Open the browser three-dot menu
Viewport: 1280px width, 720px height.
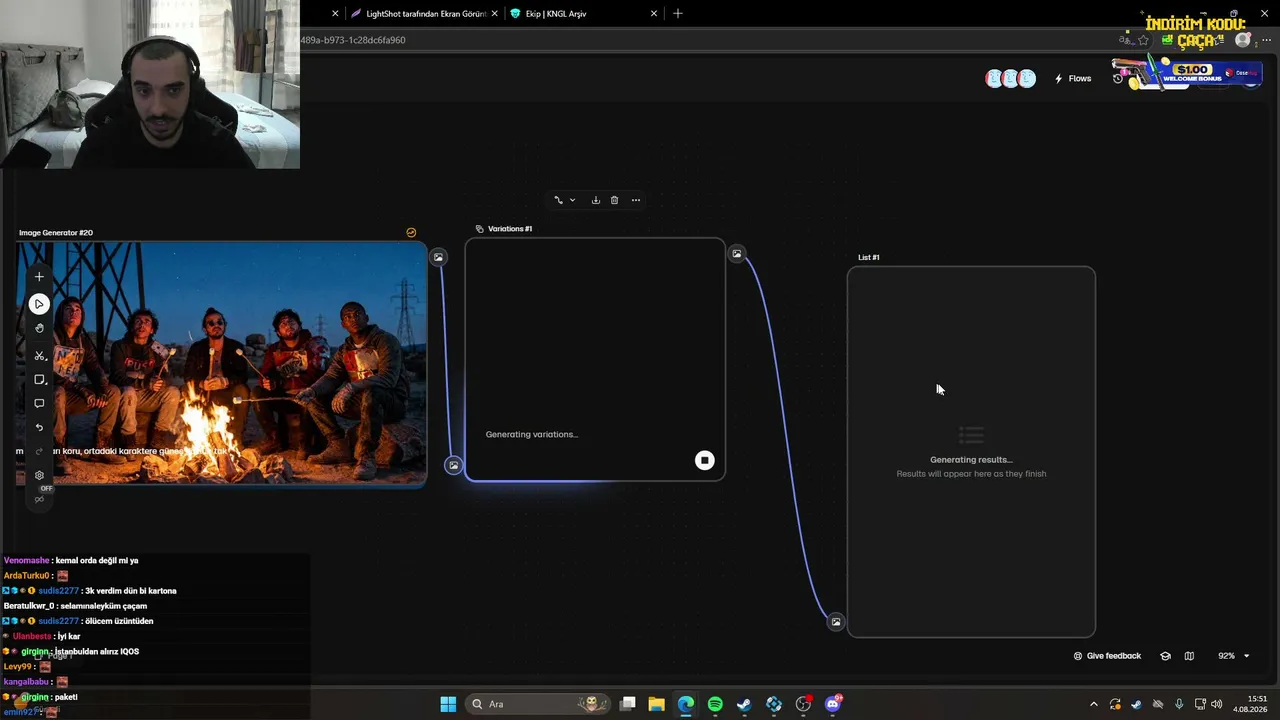[1266, 40]
